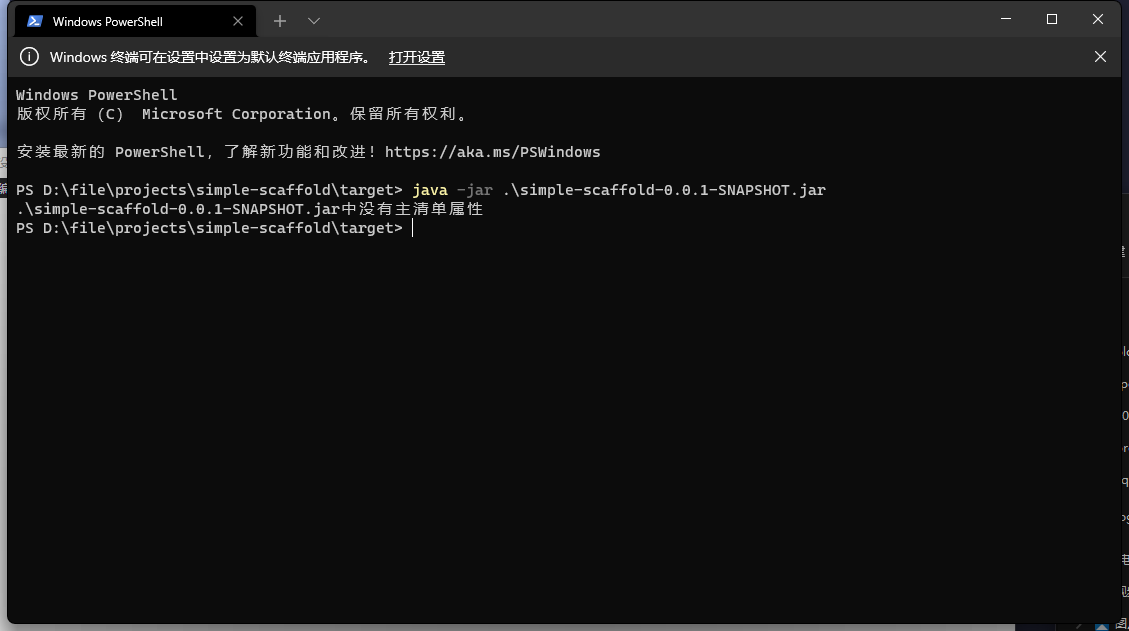Click the java -jar command text
1129x631 pixels.
(x=450, y=189)
